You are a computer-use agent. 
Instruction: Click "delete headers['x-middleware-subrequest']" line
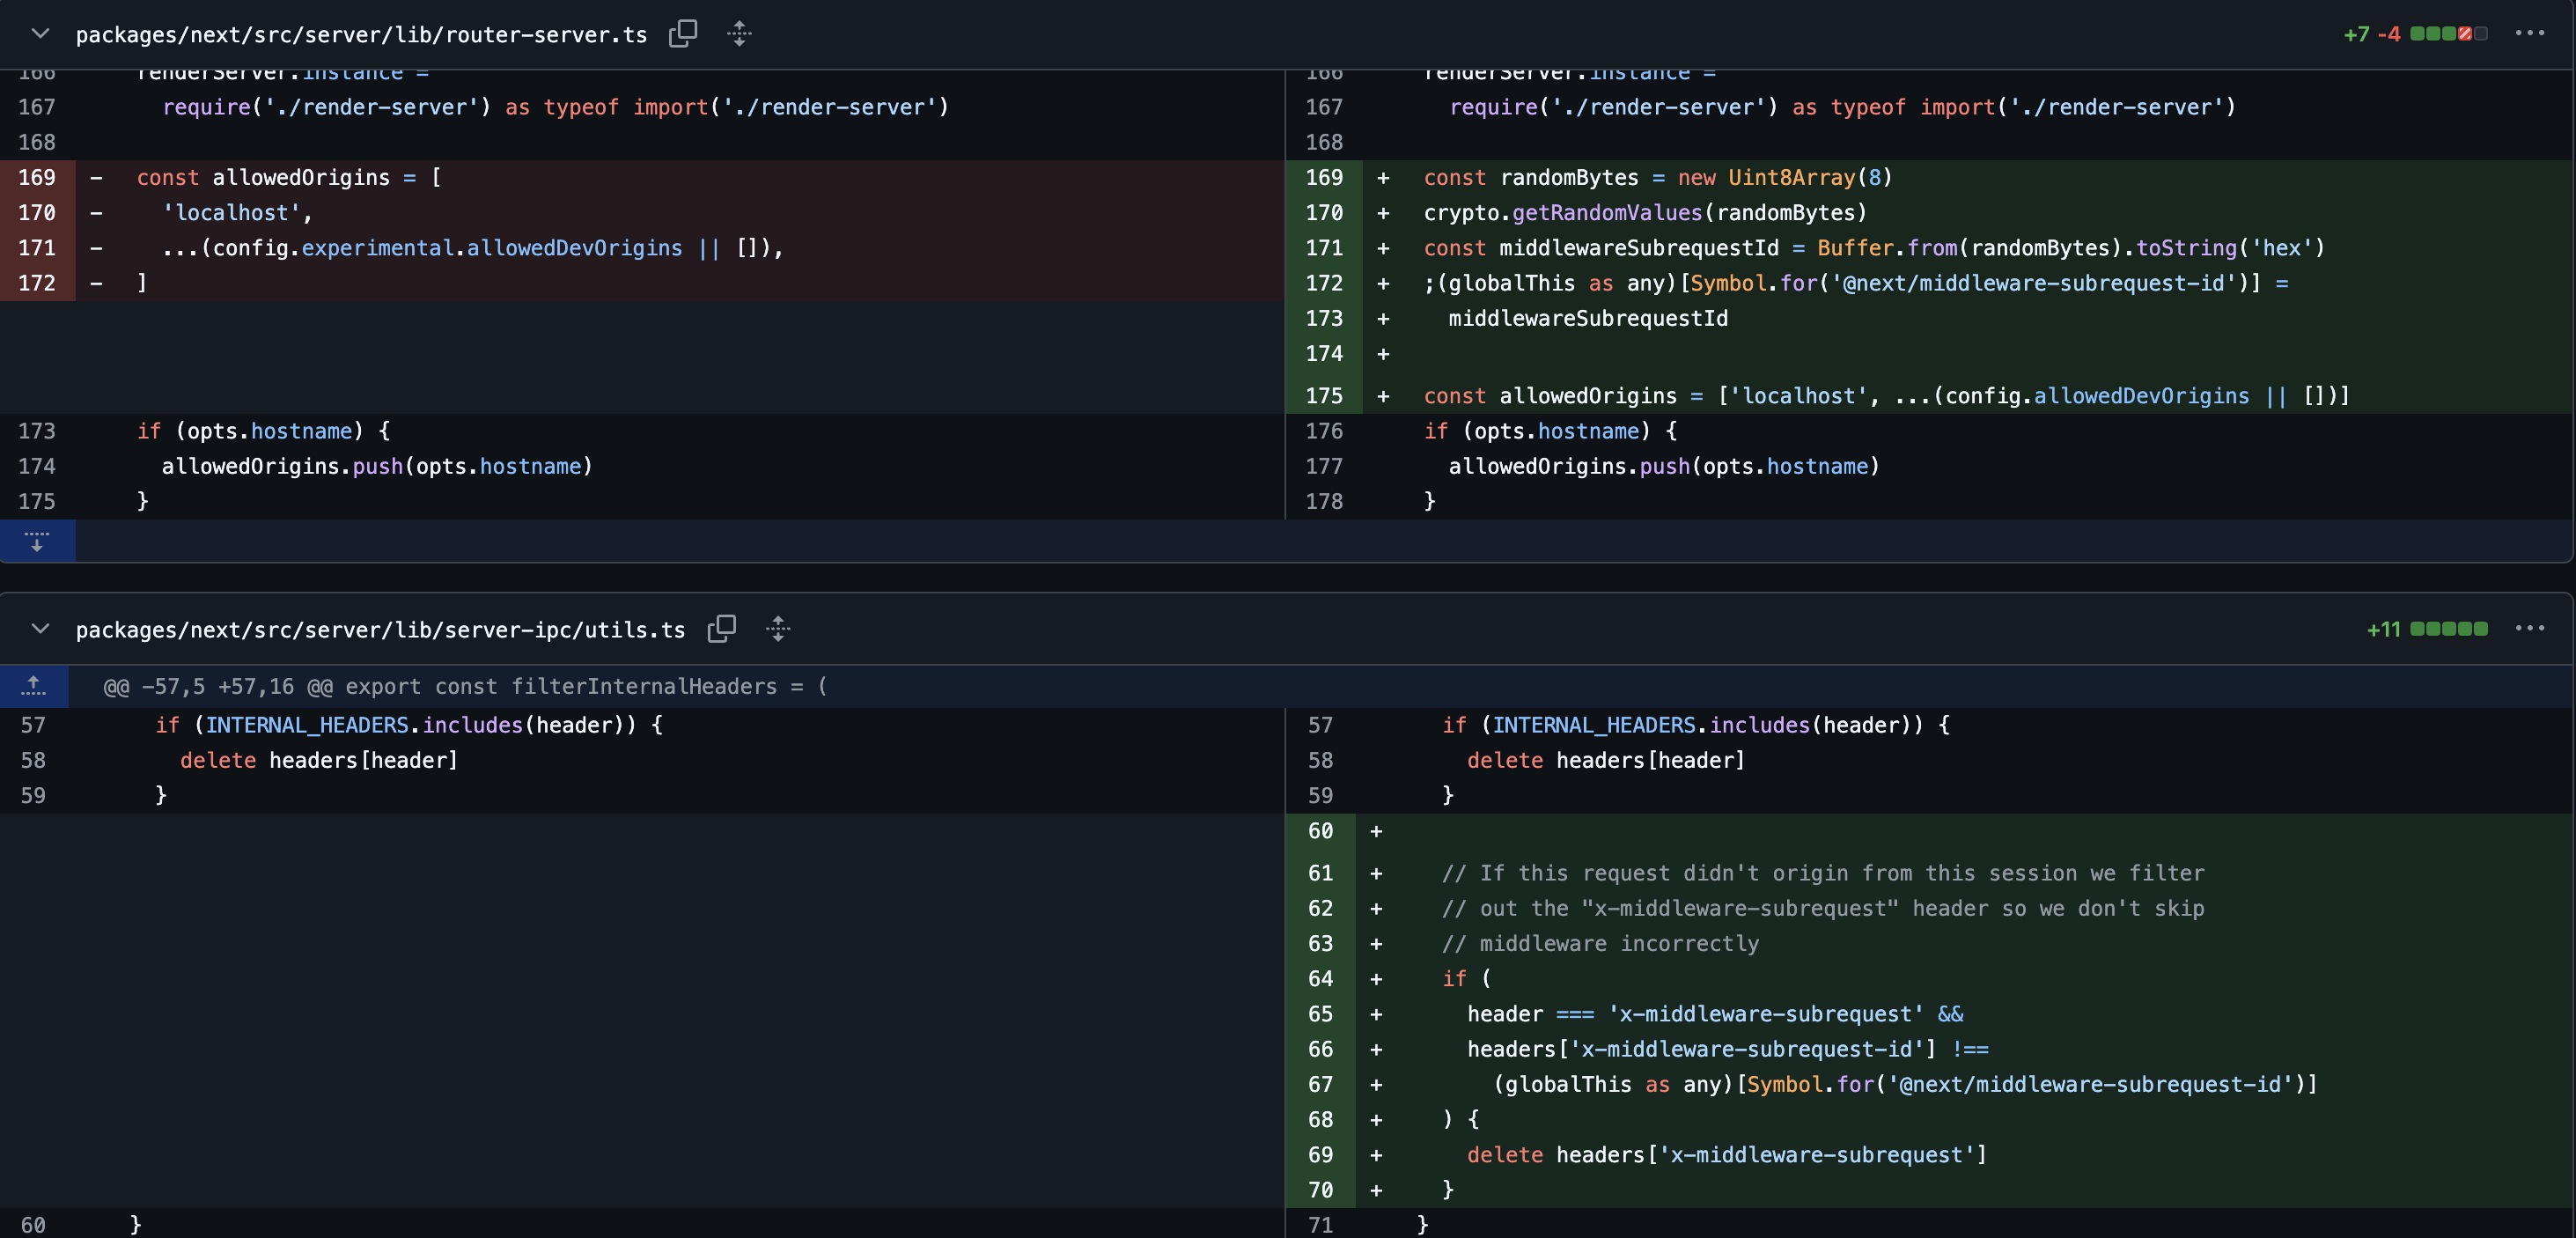[1727, 1154]
